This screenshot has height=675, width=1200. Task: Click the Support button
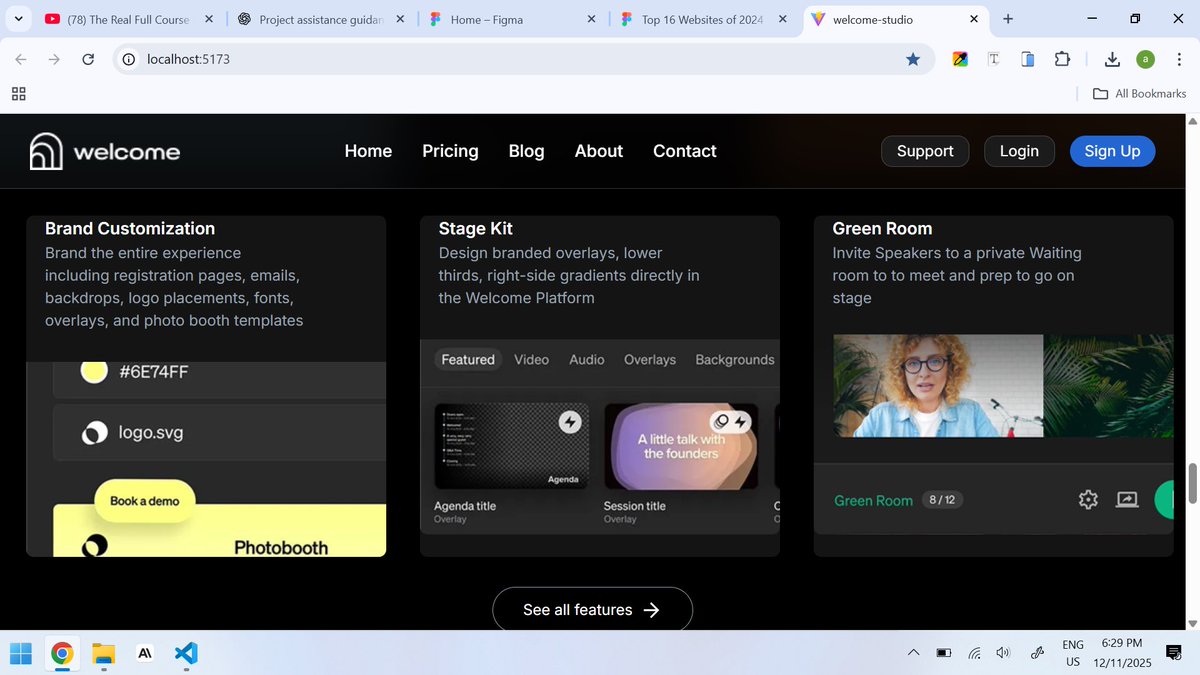[925, 151]
